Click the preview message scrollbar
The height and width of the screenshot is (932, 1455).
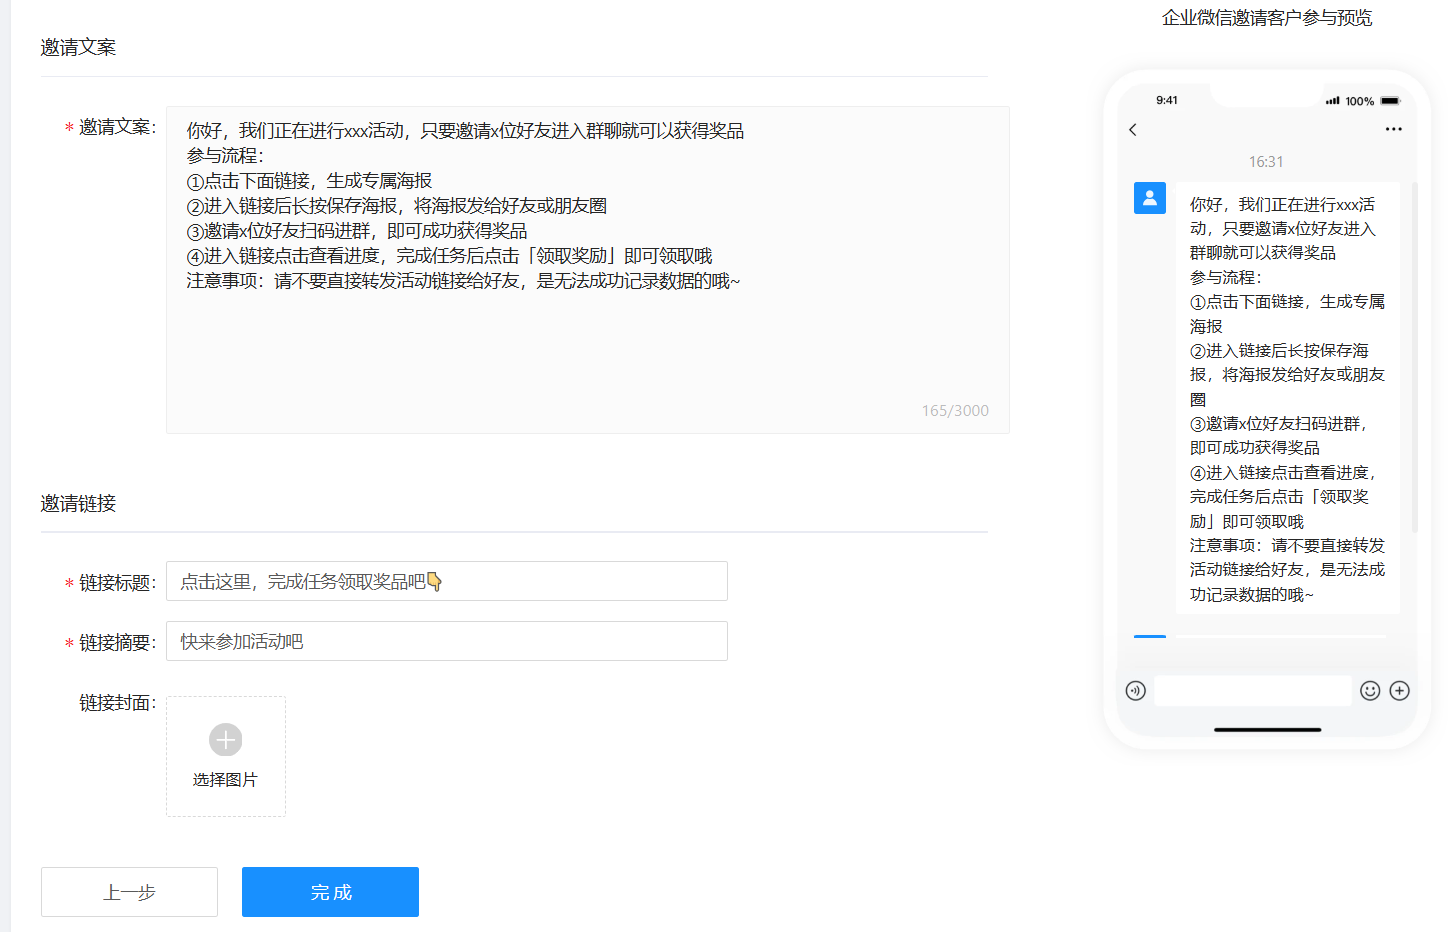pos(1415,357)
